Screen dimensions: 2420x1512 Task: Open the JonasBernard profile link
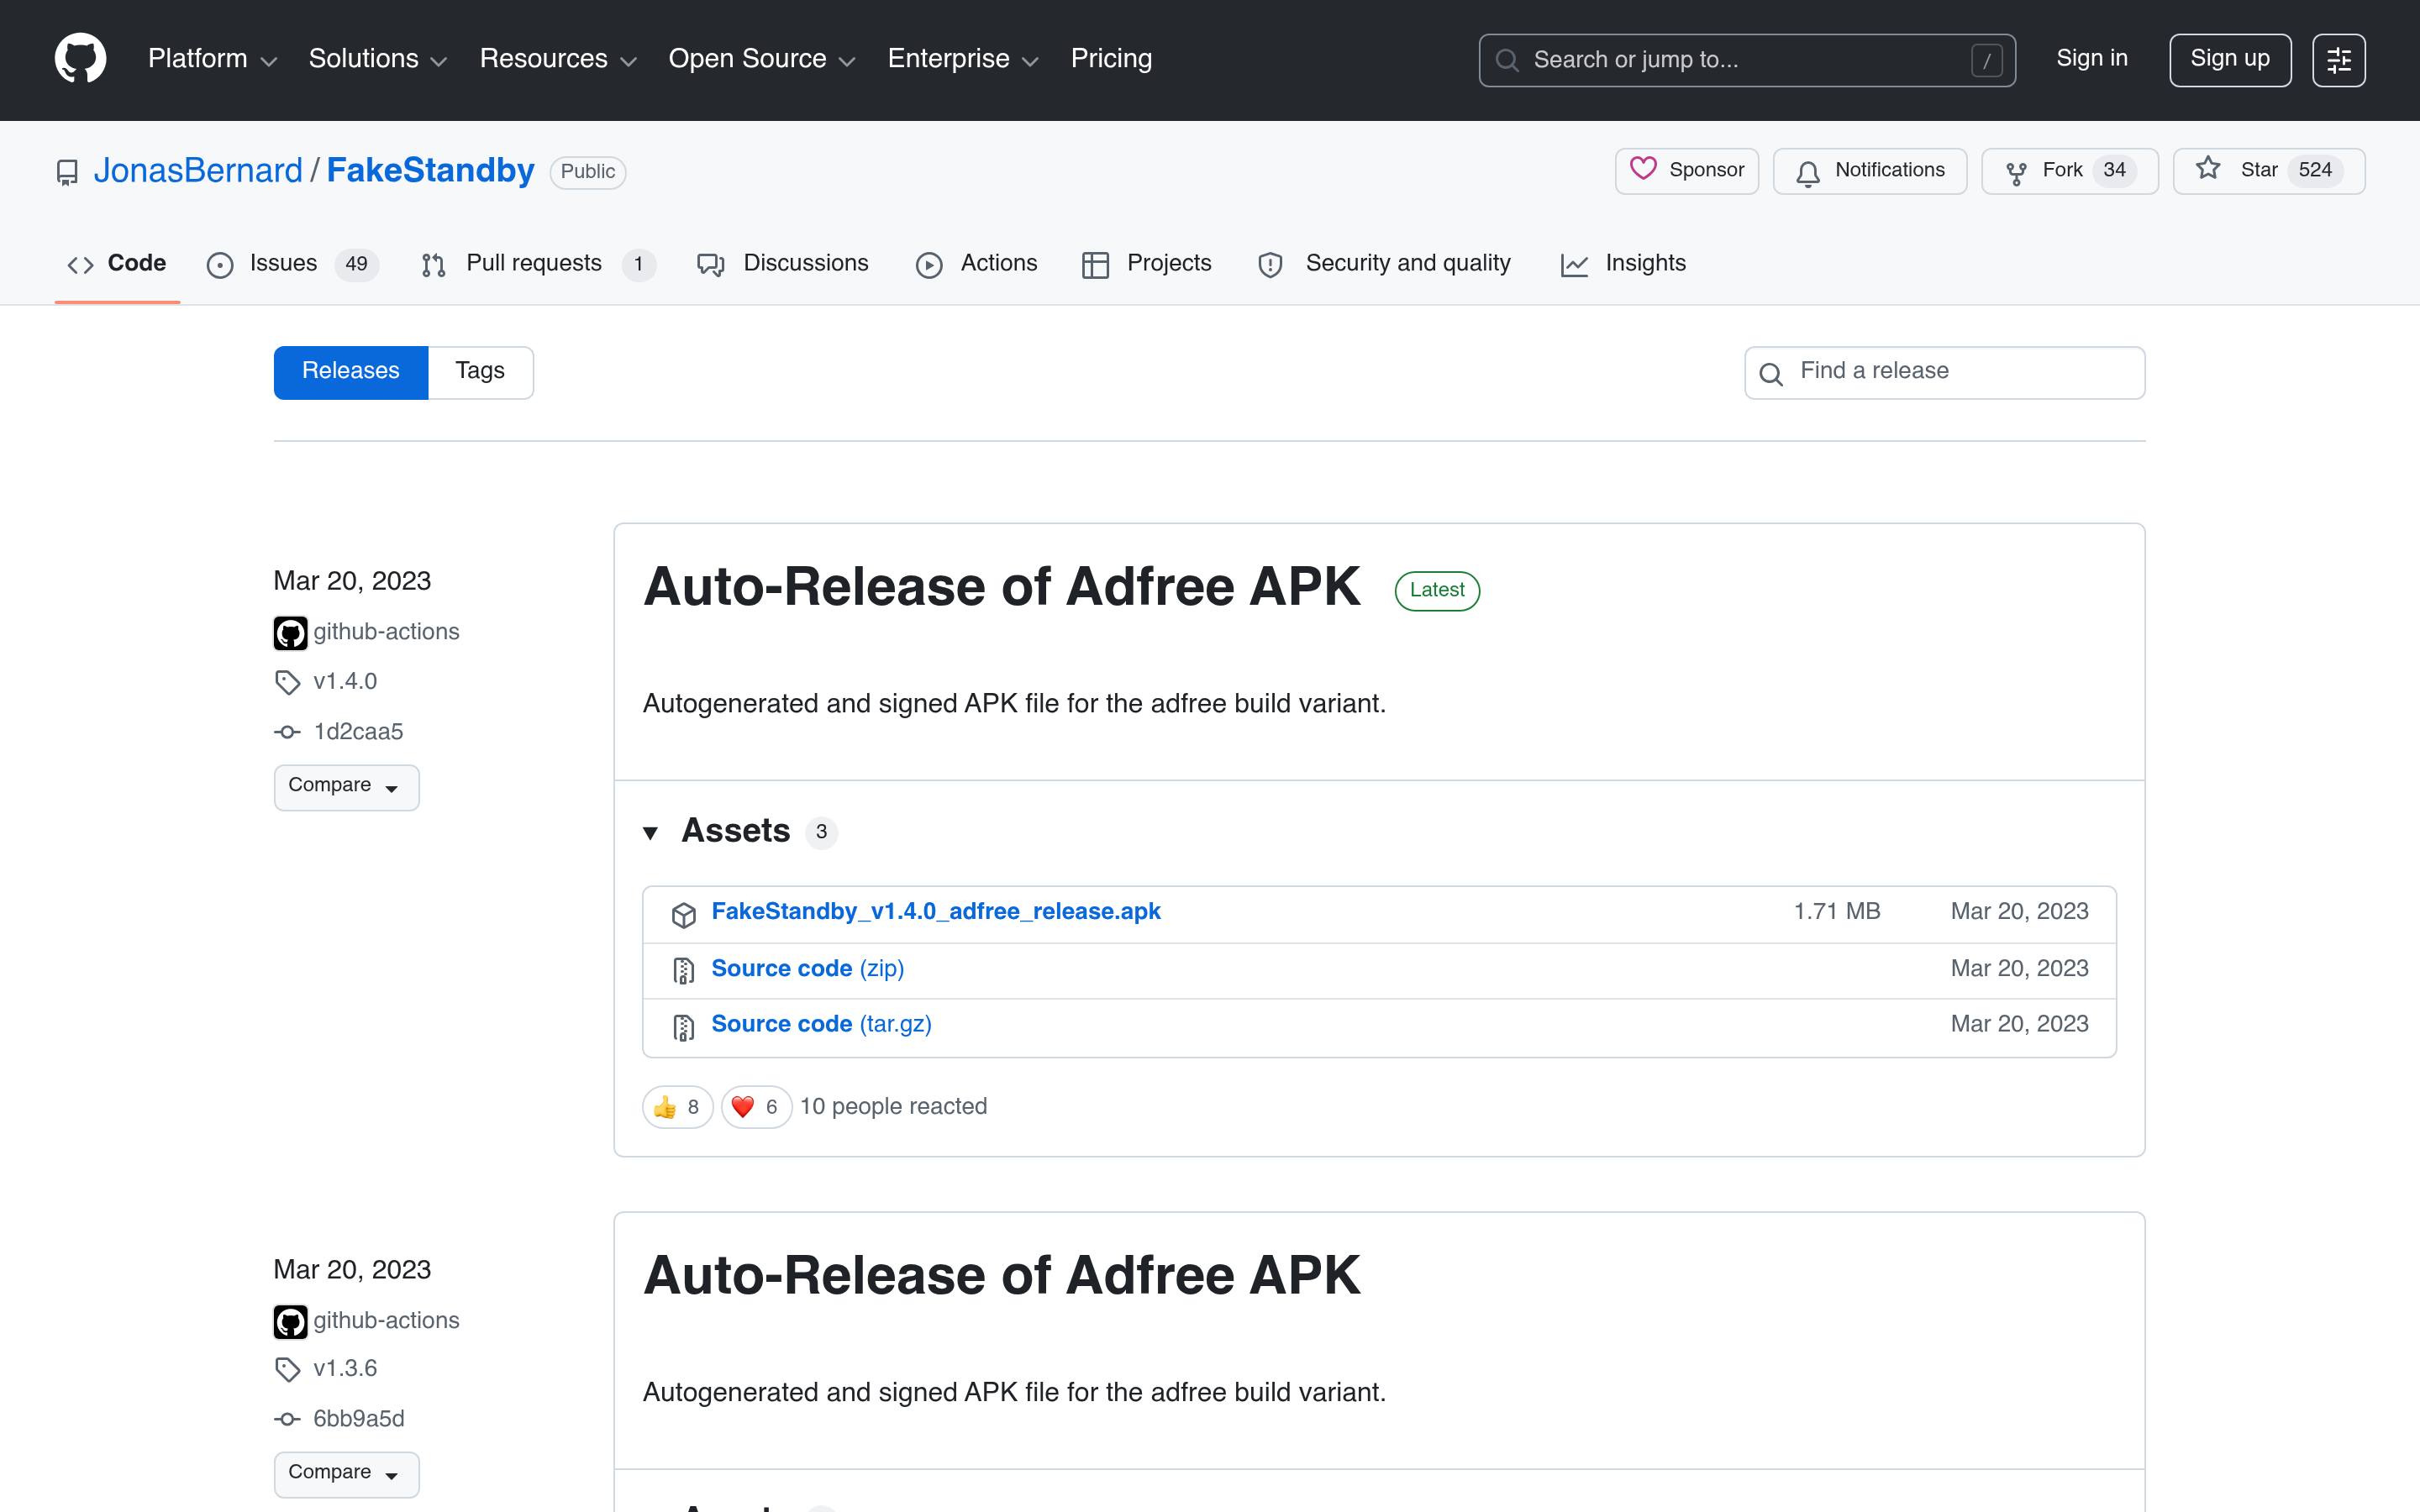(x=198, y=171)
